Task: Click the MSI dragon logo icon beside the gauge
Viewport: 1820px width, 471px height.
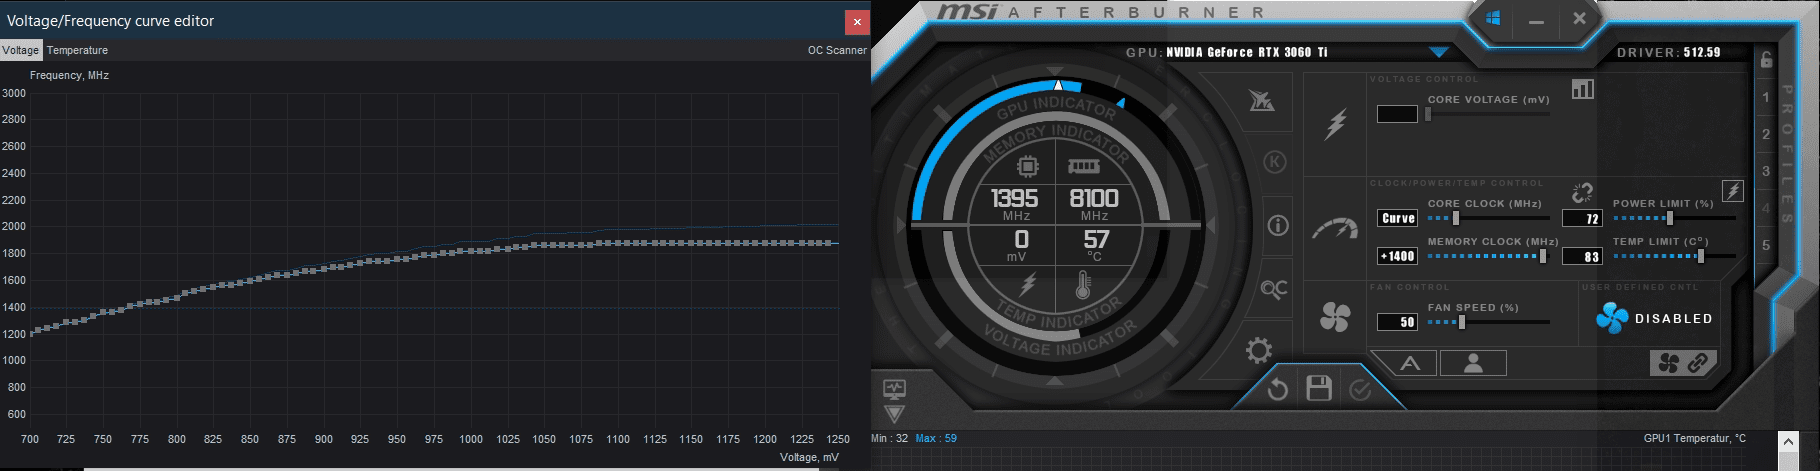Action: pyautogui.click(x=1262, y=100)
